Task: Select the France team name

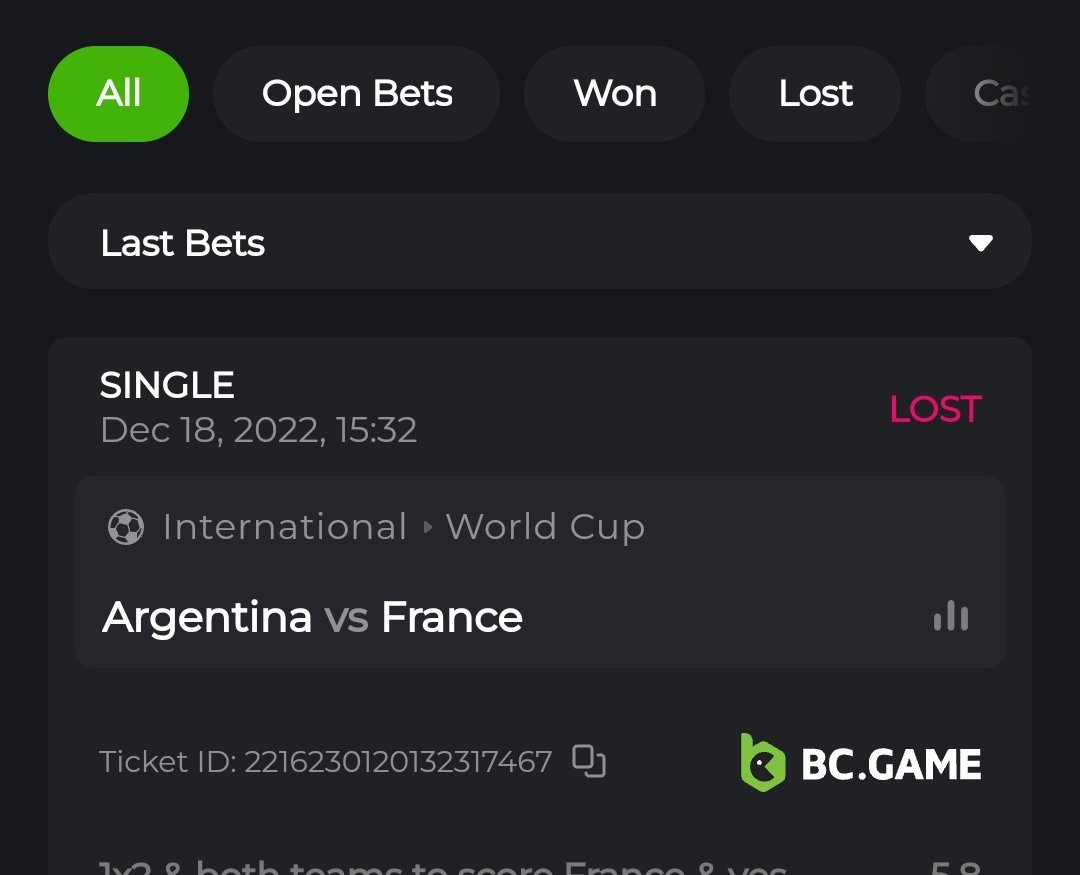Action: click(x=452, y=617)
